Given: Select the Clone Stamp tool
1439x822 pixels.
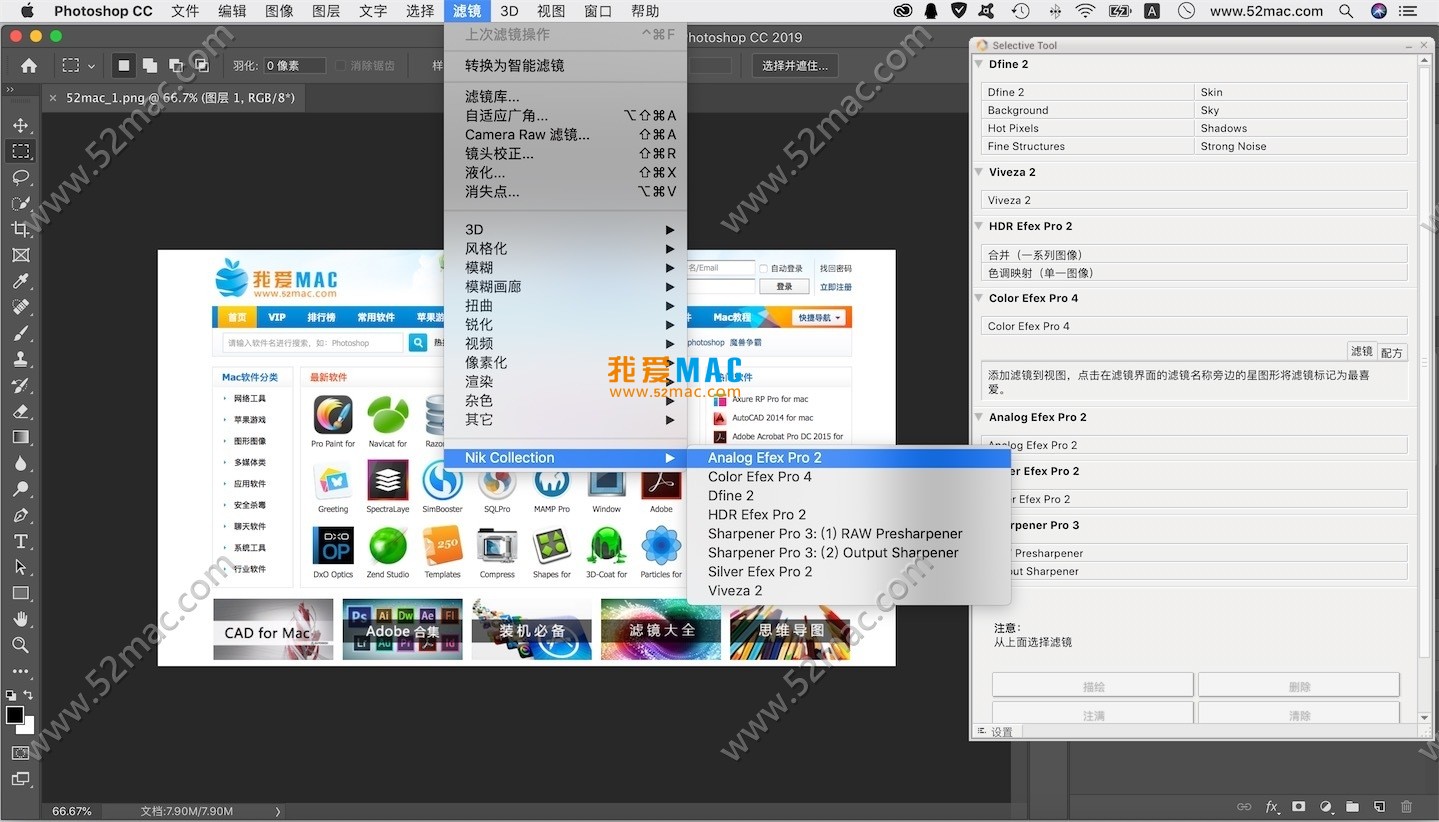Looking at the screenshot, I should 20,359.
